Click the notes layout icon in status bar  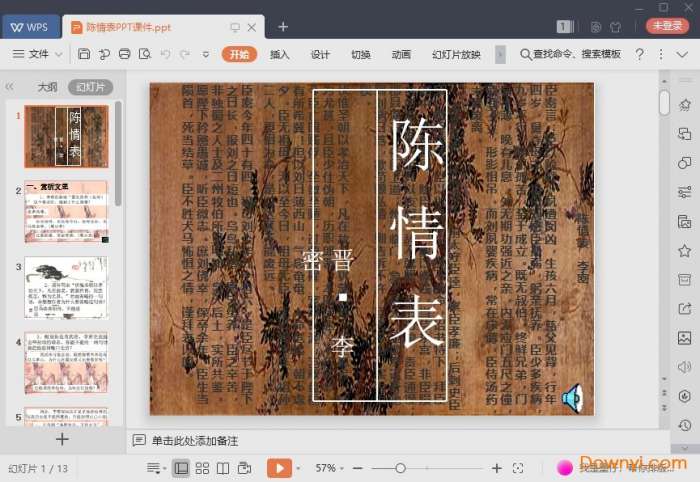[154, 468]
